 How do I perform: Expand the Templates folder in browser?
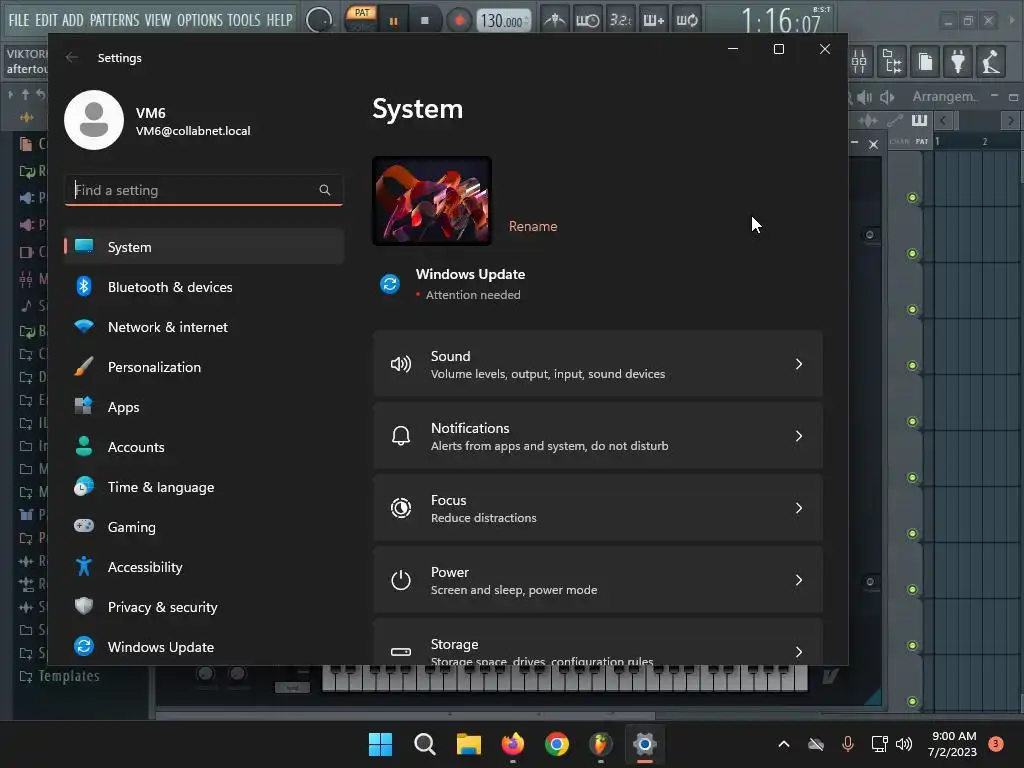pyautogui.click(x=60, y=676)
